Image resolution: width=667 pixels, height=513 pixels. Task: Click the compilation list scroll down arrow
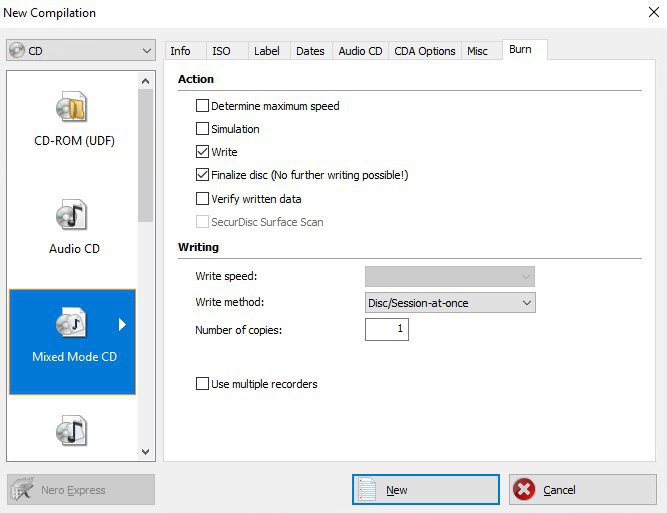(x=146, y=452)
